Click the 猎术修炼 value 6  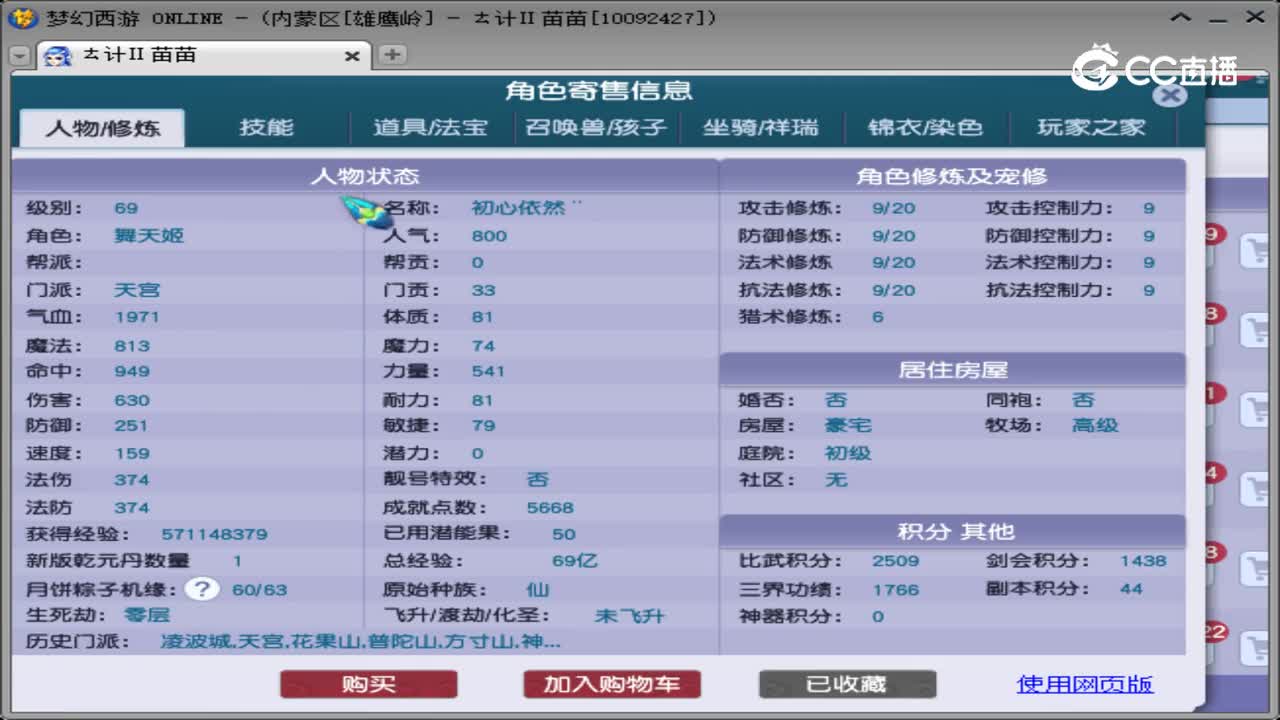(878, 317)
